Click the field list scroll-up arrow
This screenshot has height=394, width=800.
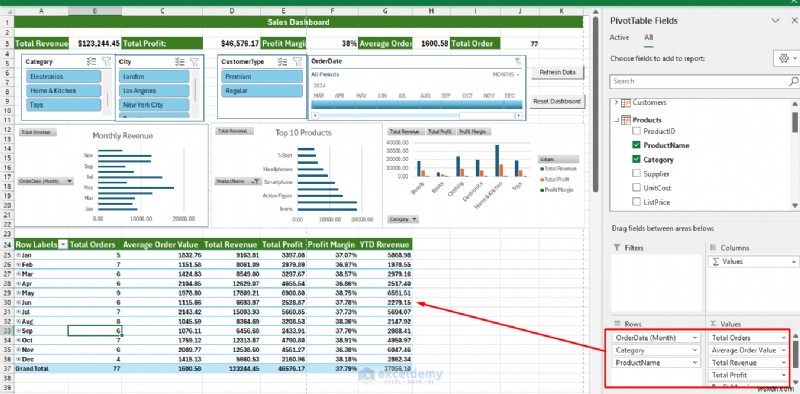click(x=794, y=103)
